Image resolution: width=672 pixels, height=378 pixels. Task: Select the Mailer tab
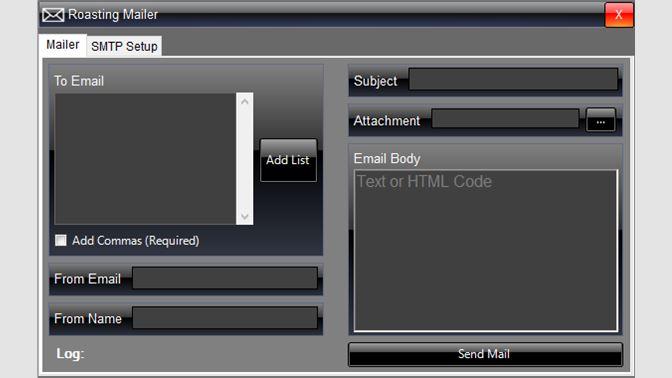tap(63, 45)
